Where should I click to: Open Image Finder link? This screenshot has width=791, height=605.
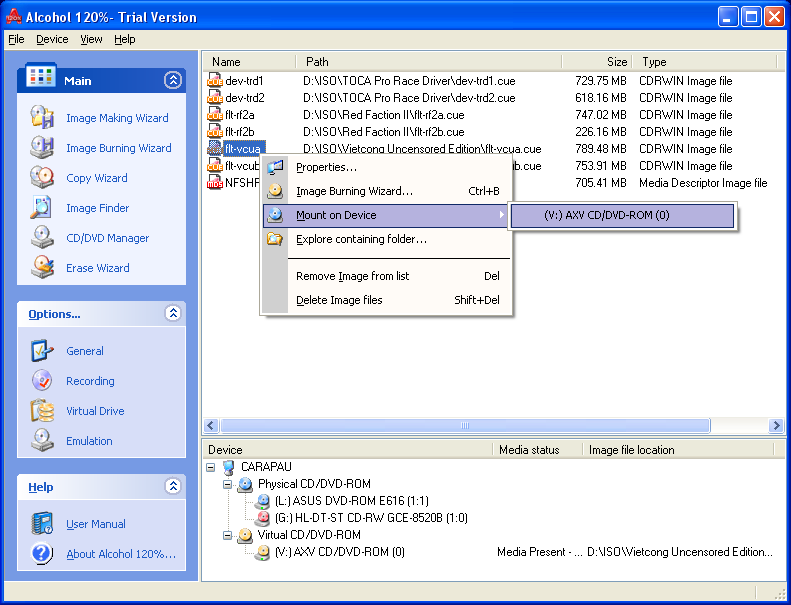(98, 208)
